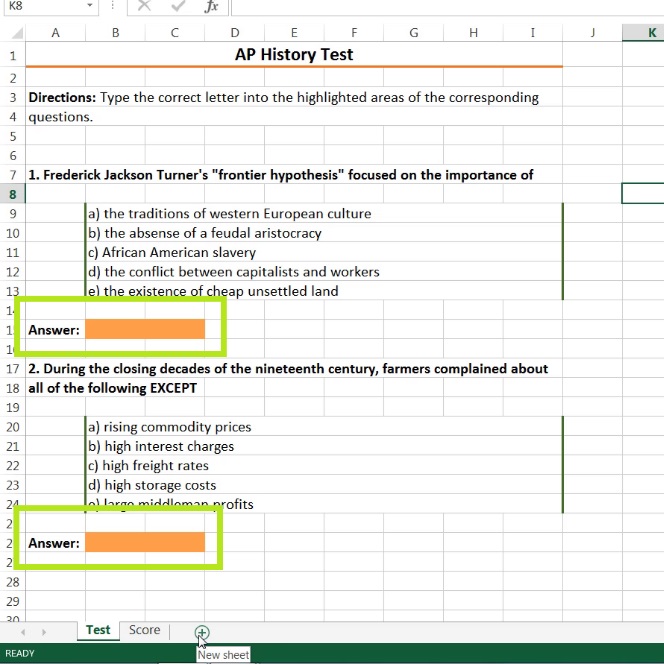Click option a) rising commodity prices
664x664 pixels.
(x=169, y=427)
